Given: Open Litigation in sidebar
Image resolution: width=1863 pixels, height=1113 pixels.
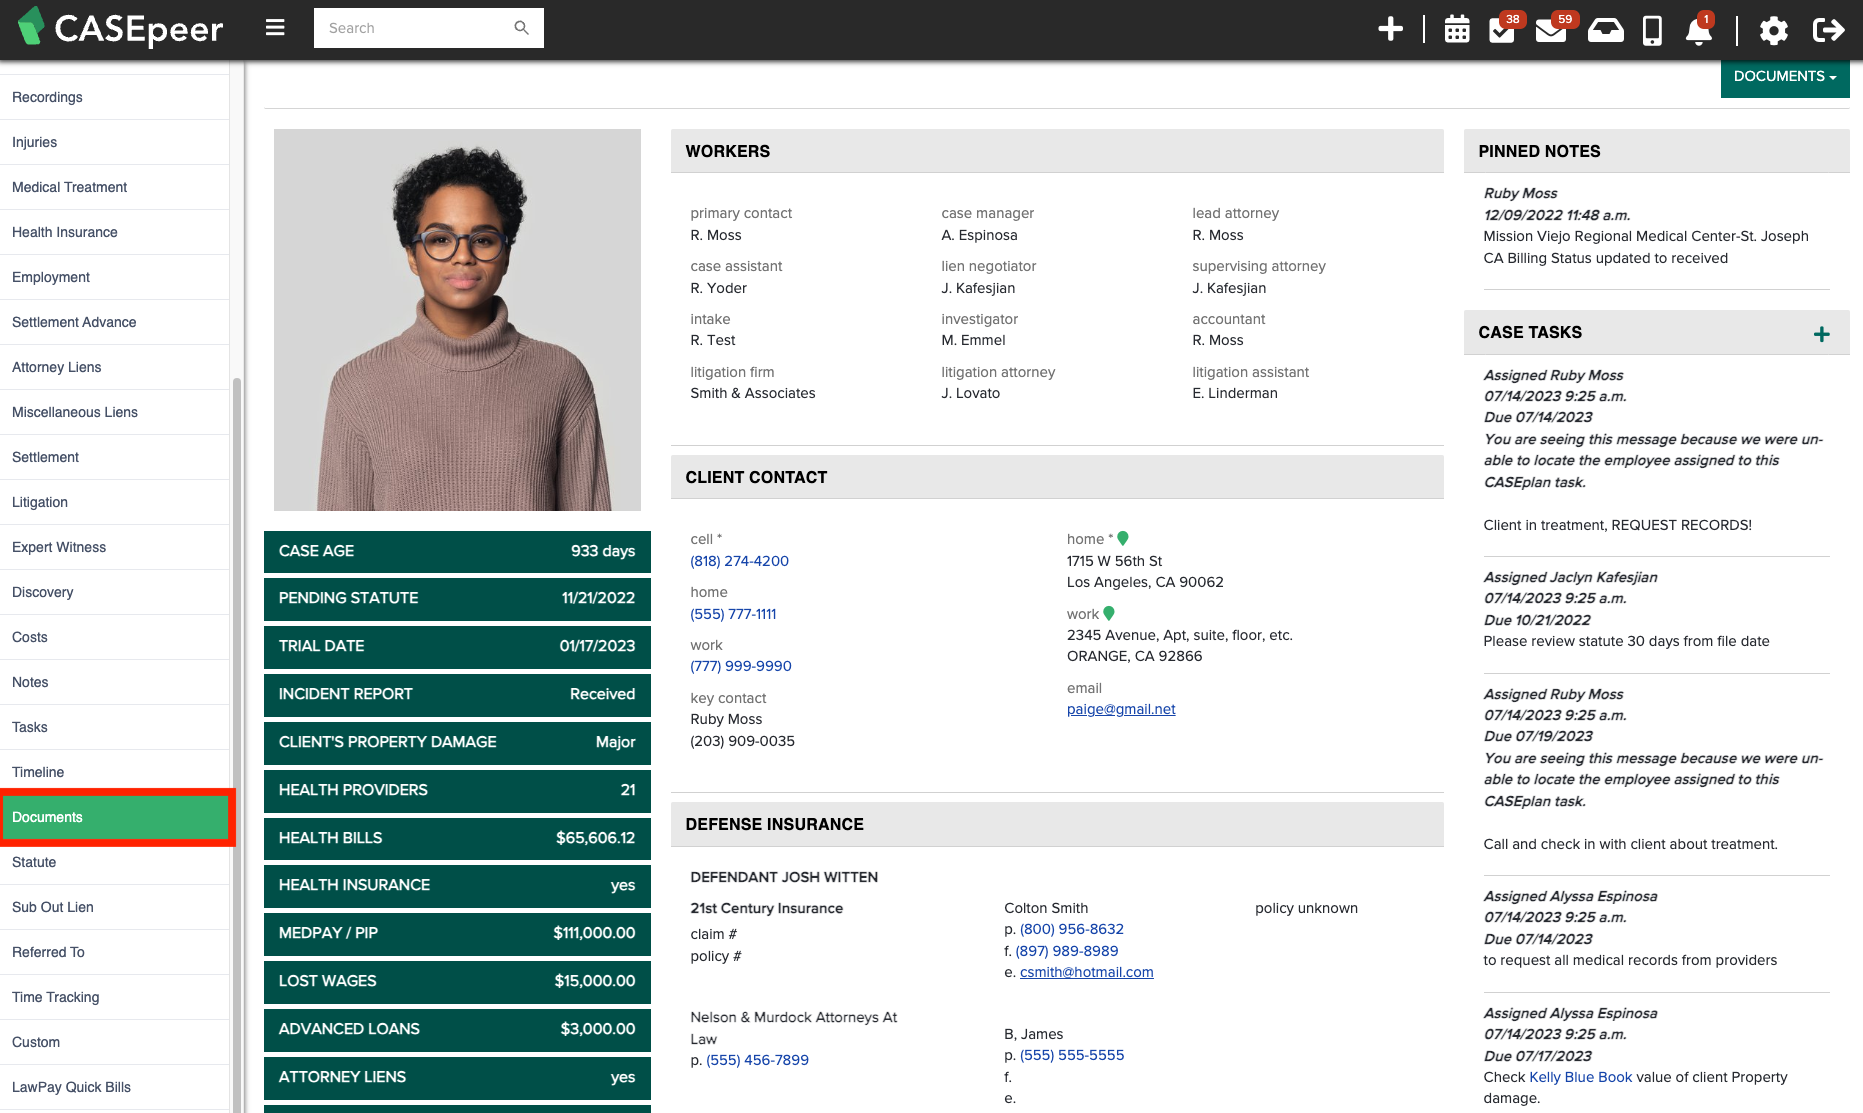Looking at the screenshot, I should tap(115, 502).
